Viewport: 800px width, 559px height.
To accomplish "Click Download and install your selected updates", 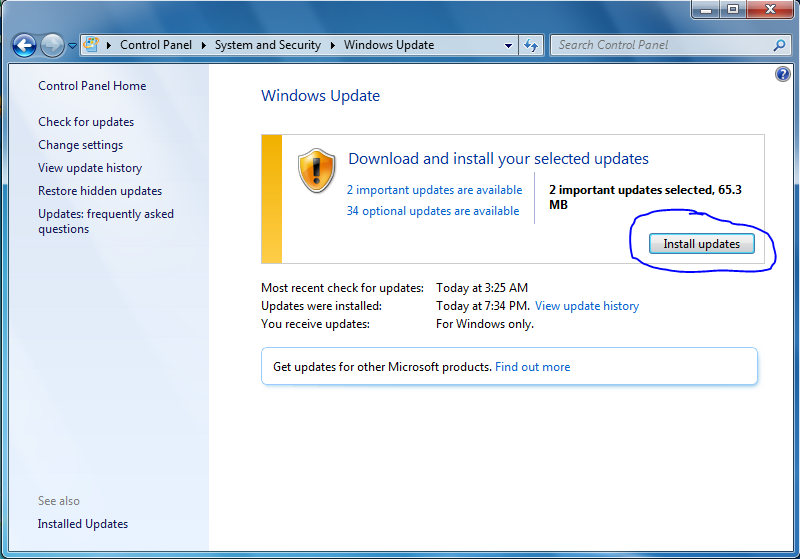I will pos(498,159).
